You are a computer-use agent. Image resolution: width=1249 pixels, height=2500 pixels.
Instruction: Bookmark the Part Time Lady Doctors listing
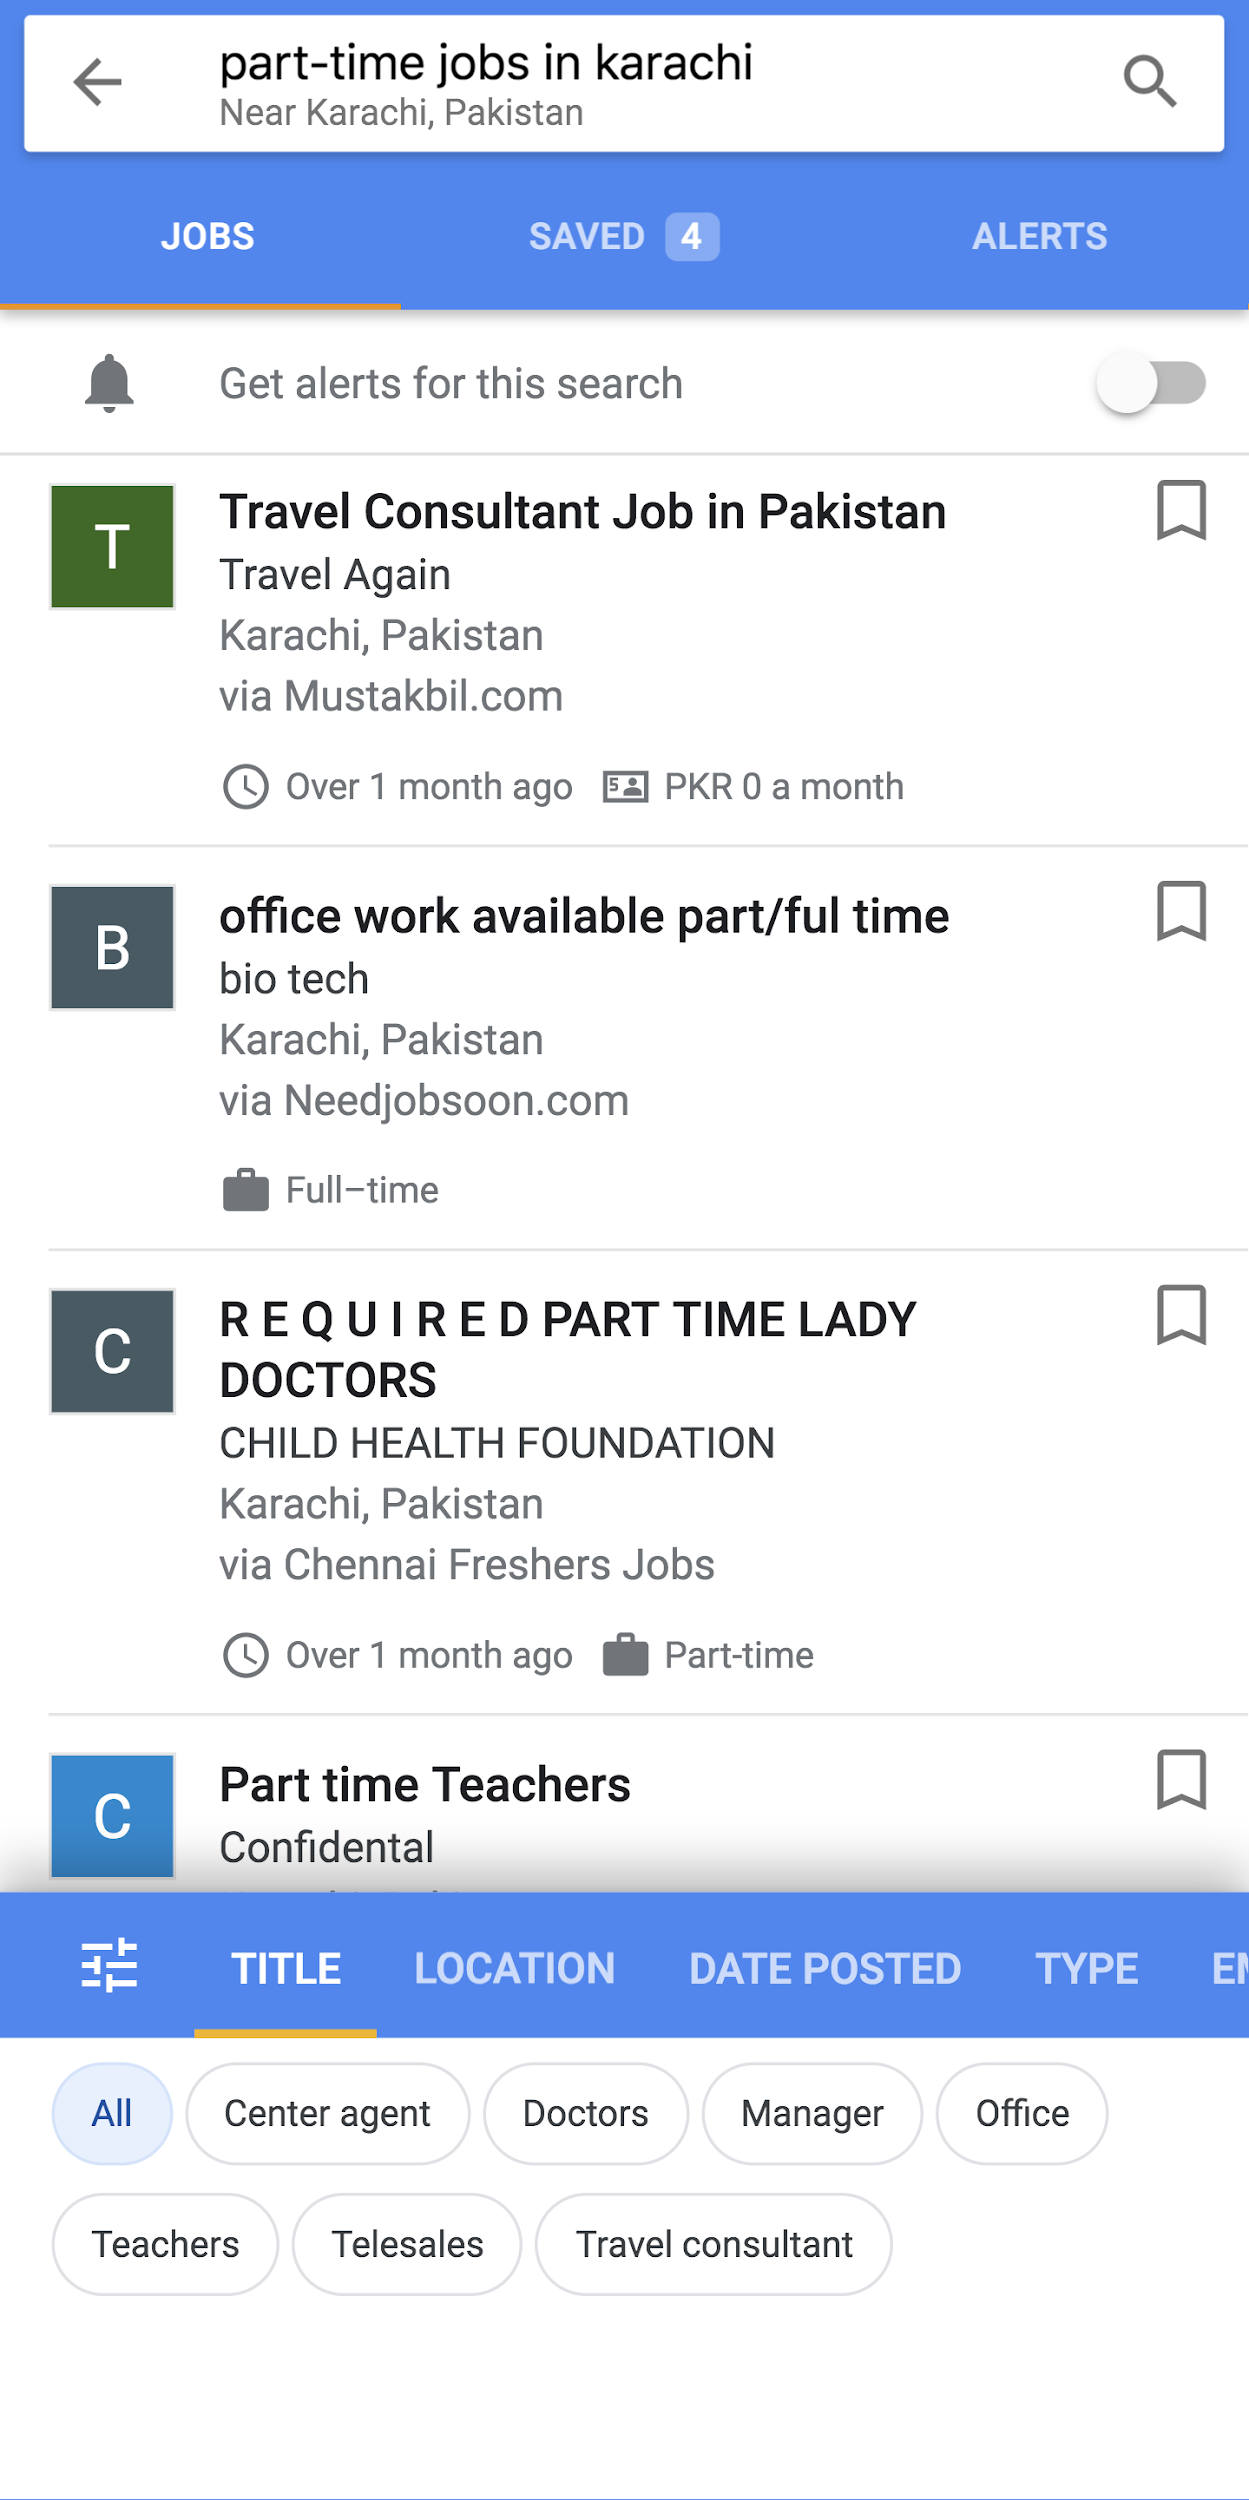[1181, 1315]
